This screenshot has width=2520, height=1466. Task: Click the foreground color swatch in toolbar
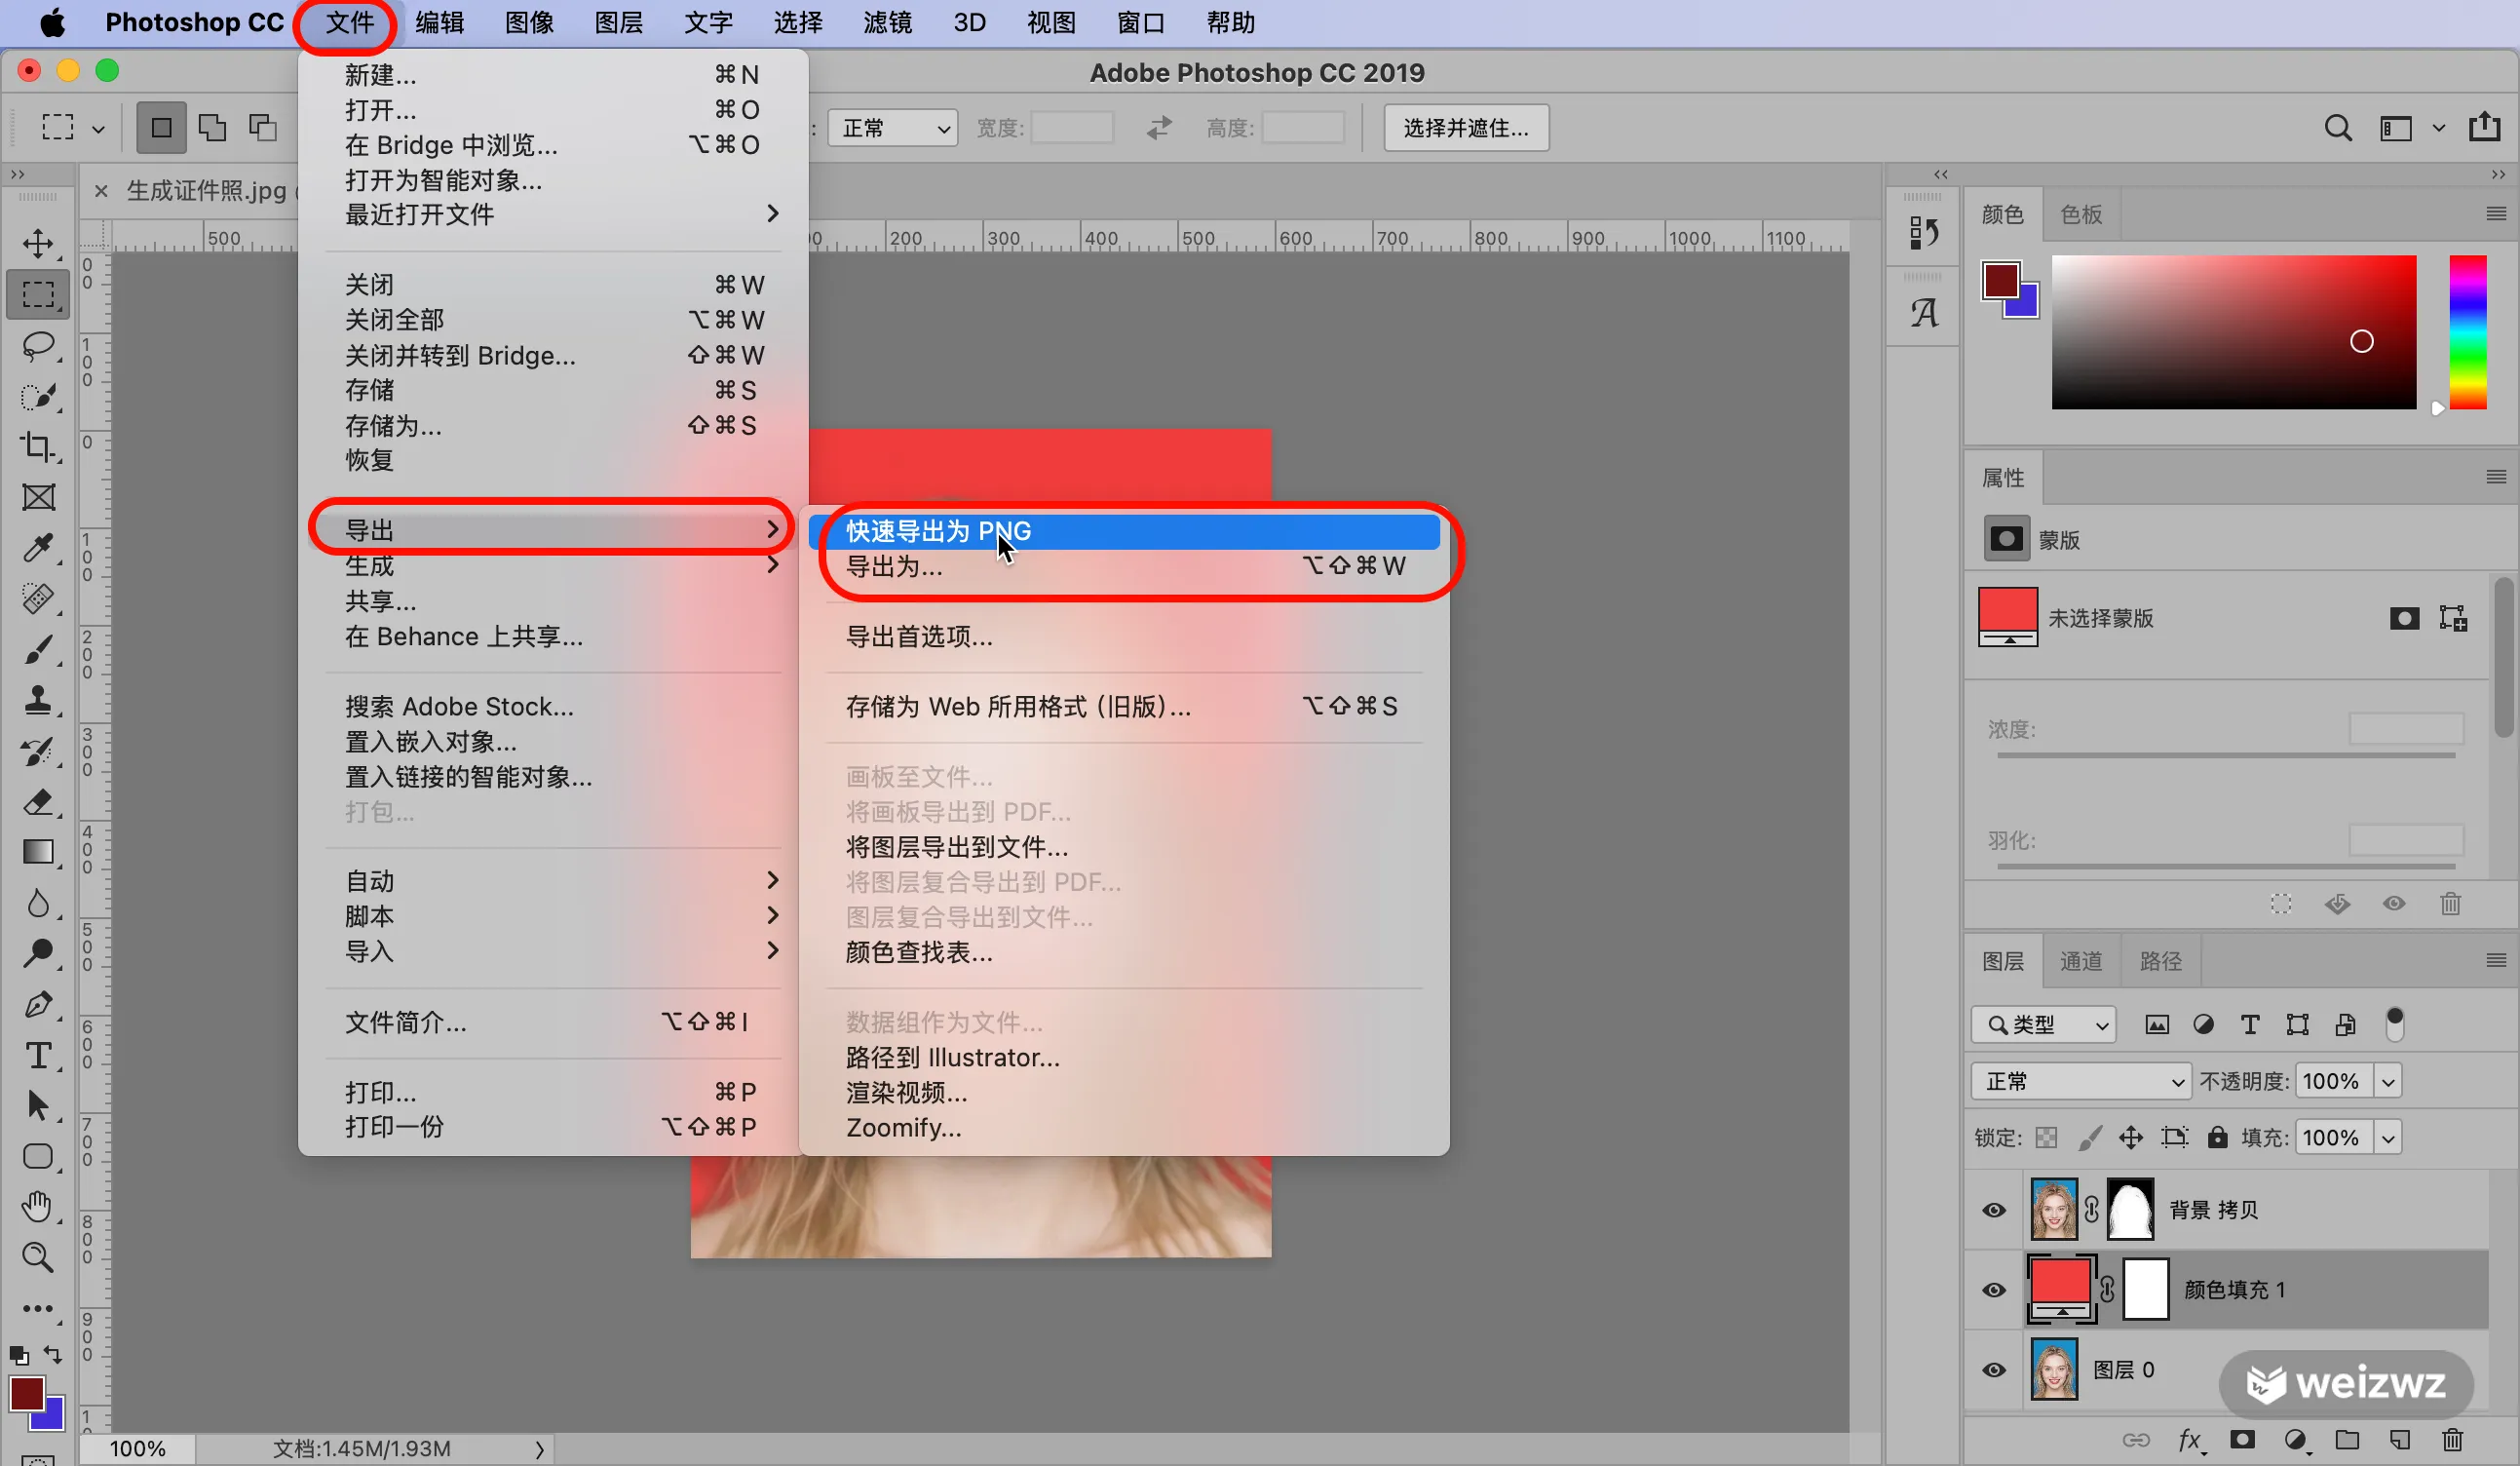(x=26, y=1393)
